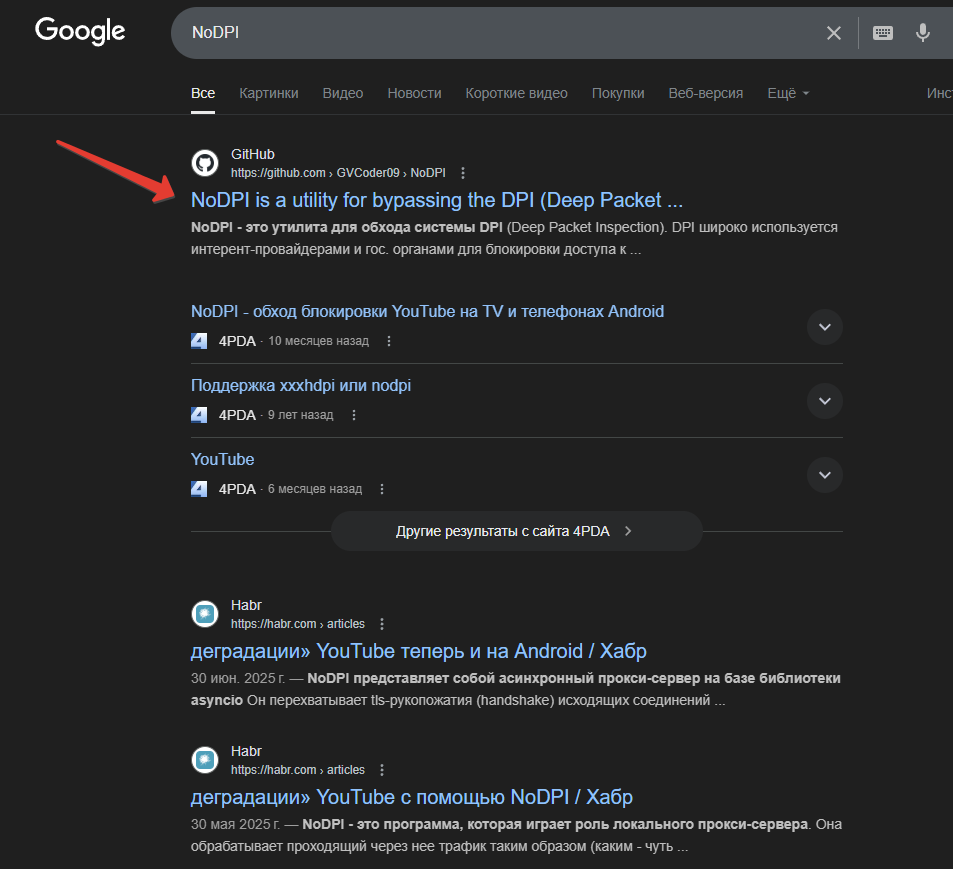Open деградации YouTube теперь и на Android link
953x869 pixels.
point(419,651)
